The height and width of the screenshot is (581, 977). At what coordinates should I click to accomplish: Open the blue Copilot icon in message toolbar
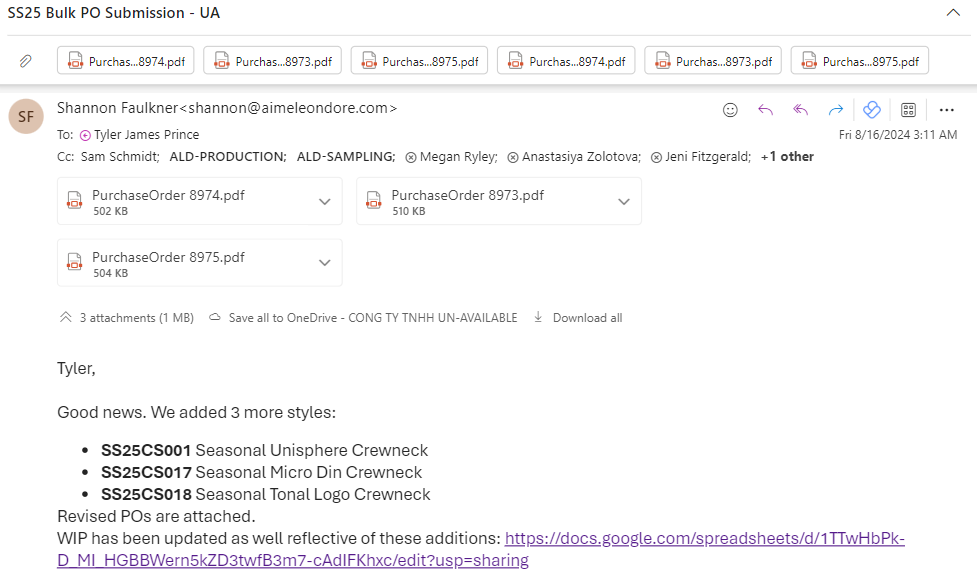coord(872,110)
